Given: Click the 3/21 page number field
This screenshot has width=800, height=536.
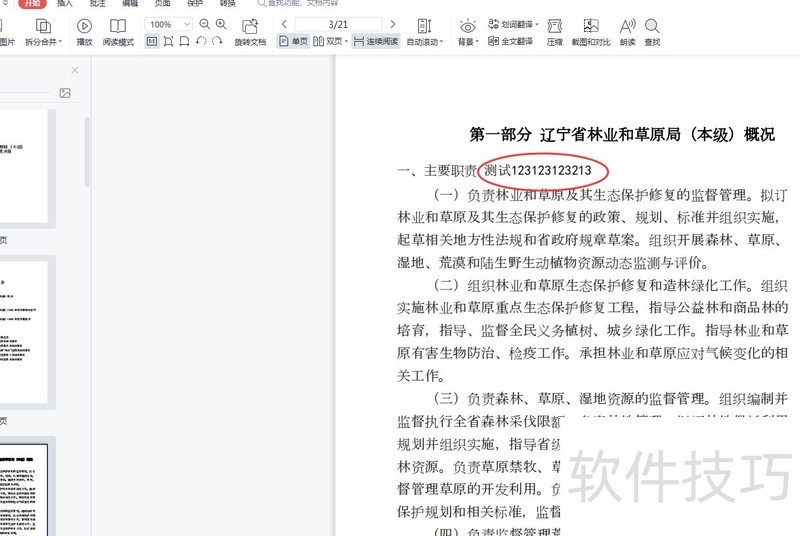Looking at the screenshot, I should [338, 24].
